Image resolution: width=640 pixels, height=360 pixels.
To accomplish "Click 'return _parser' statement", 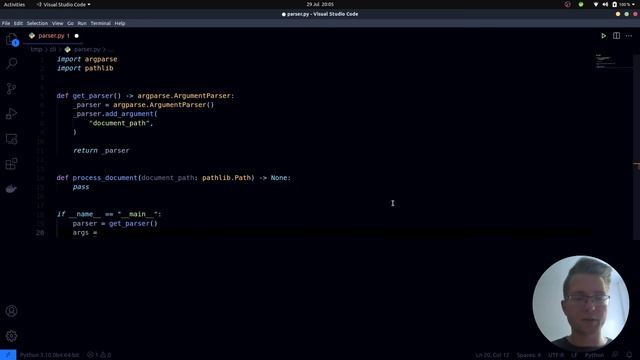I will click(101, 150).
